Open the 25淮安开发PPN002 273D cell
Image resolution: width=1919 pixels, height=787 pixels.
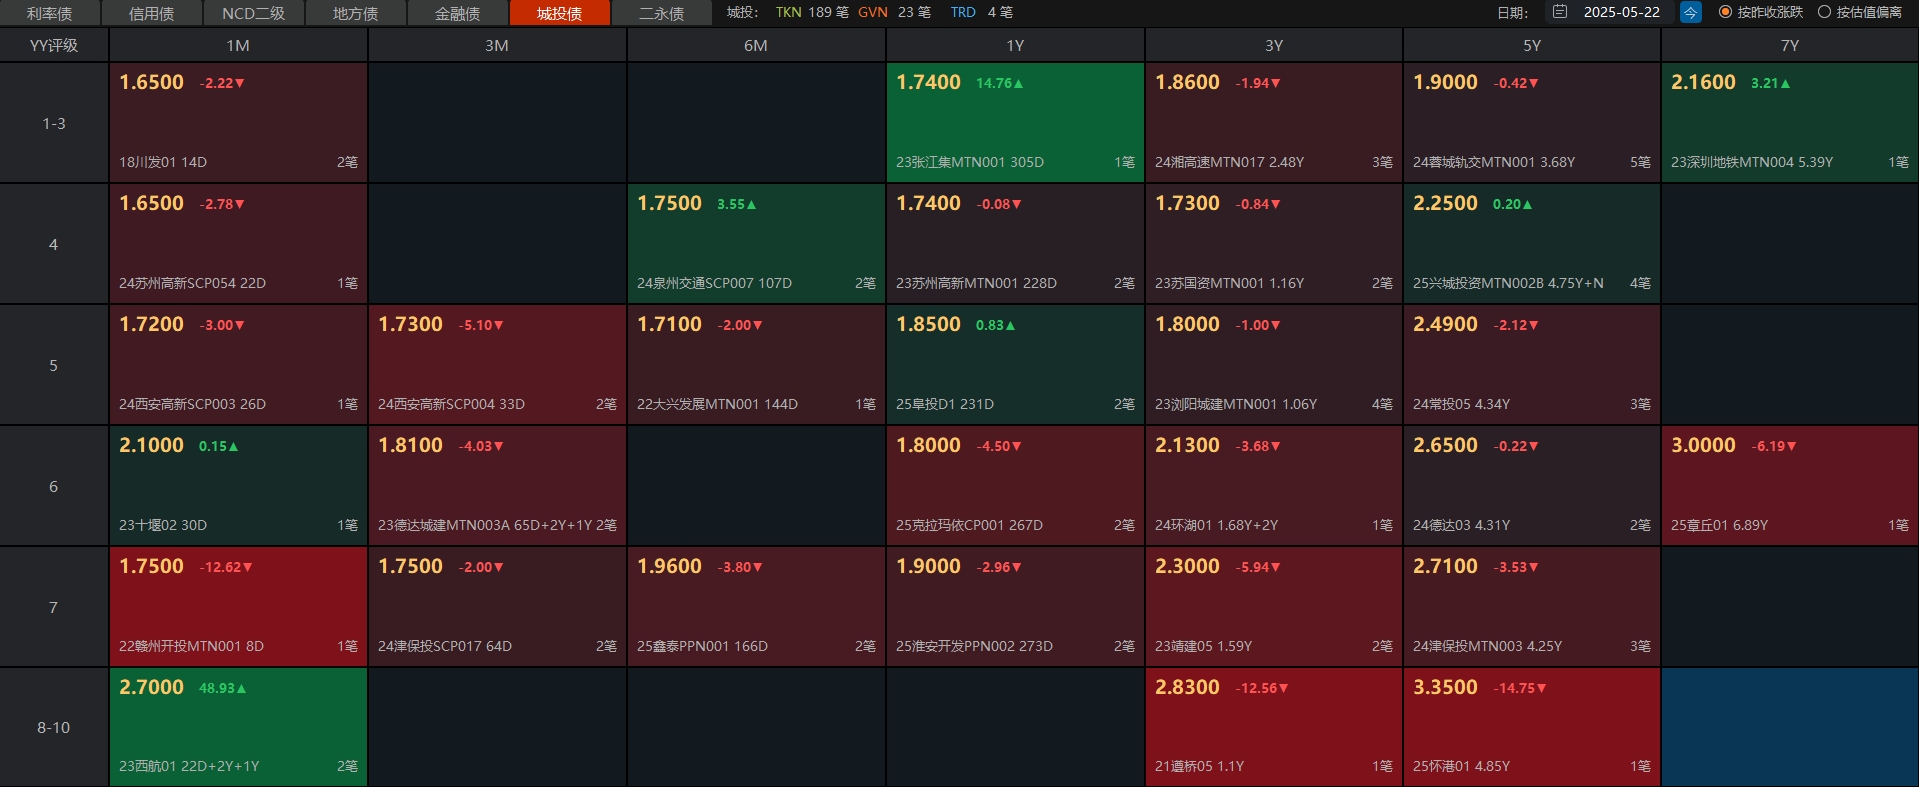[1015, 607]
